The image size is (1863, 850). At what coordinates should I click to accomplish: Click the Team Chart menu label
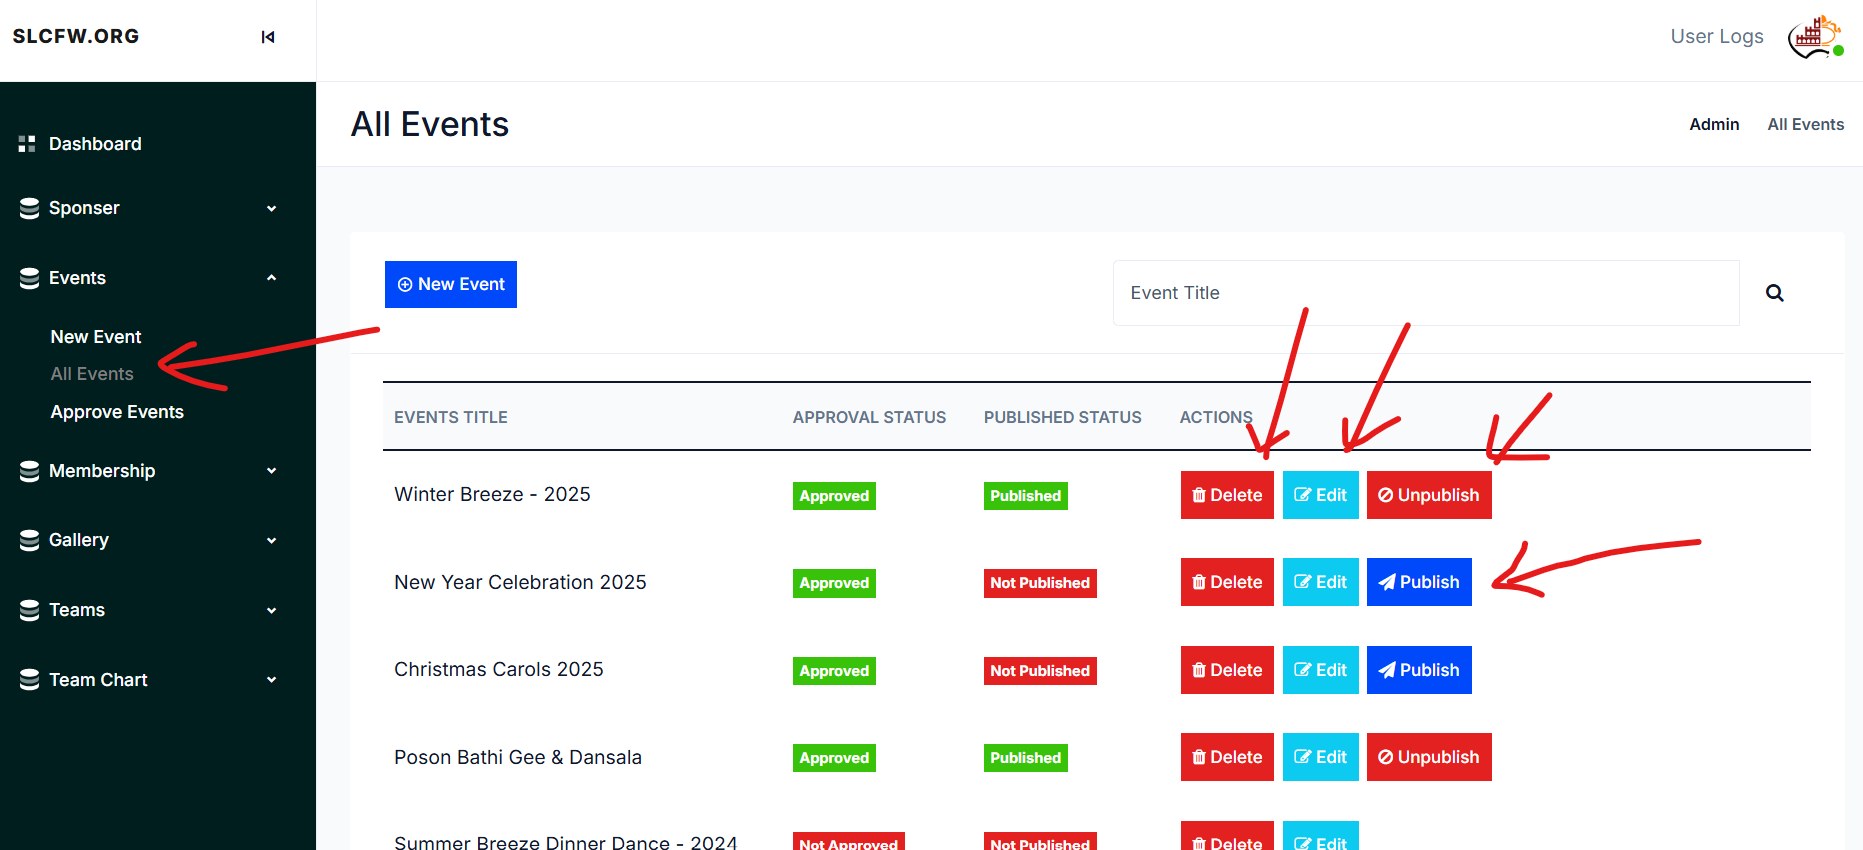(x=98, y=680)
